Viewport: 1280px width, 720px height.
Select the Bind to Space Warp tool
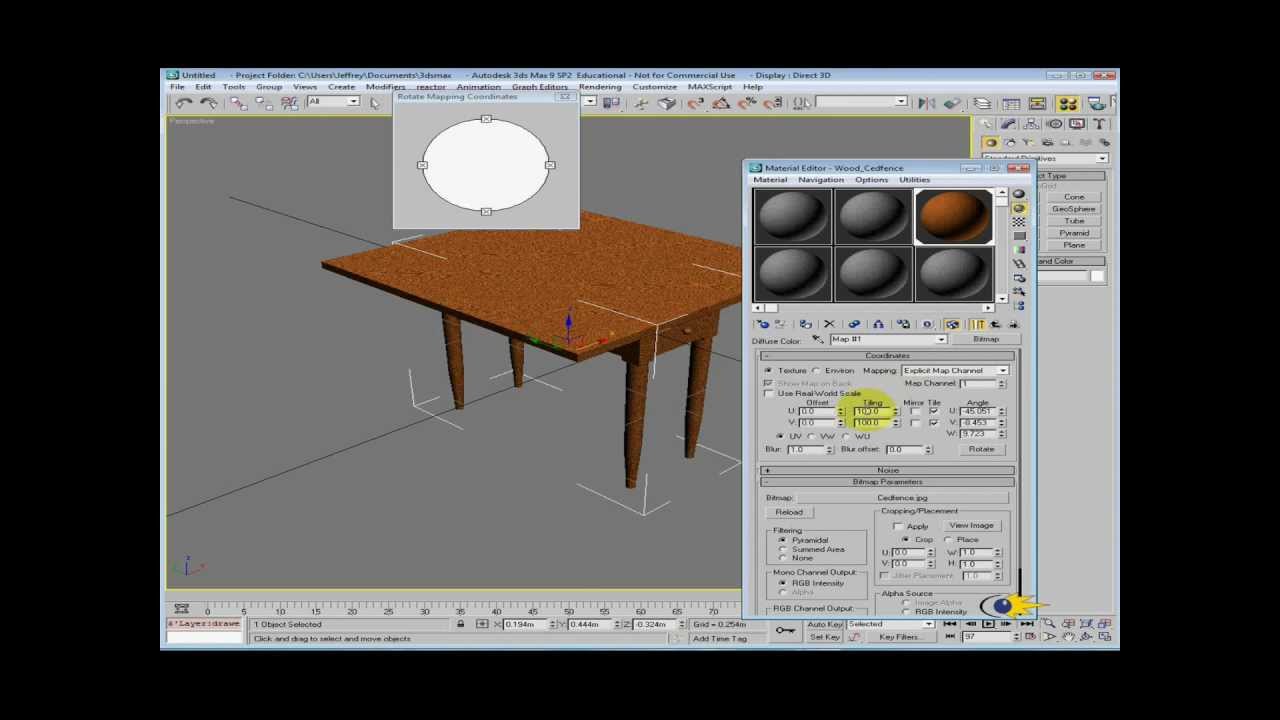[289, 103]
